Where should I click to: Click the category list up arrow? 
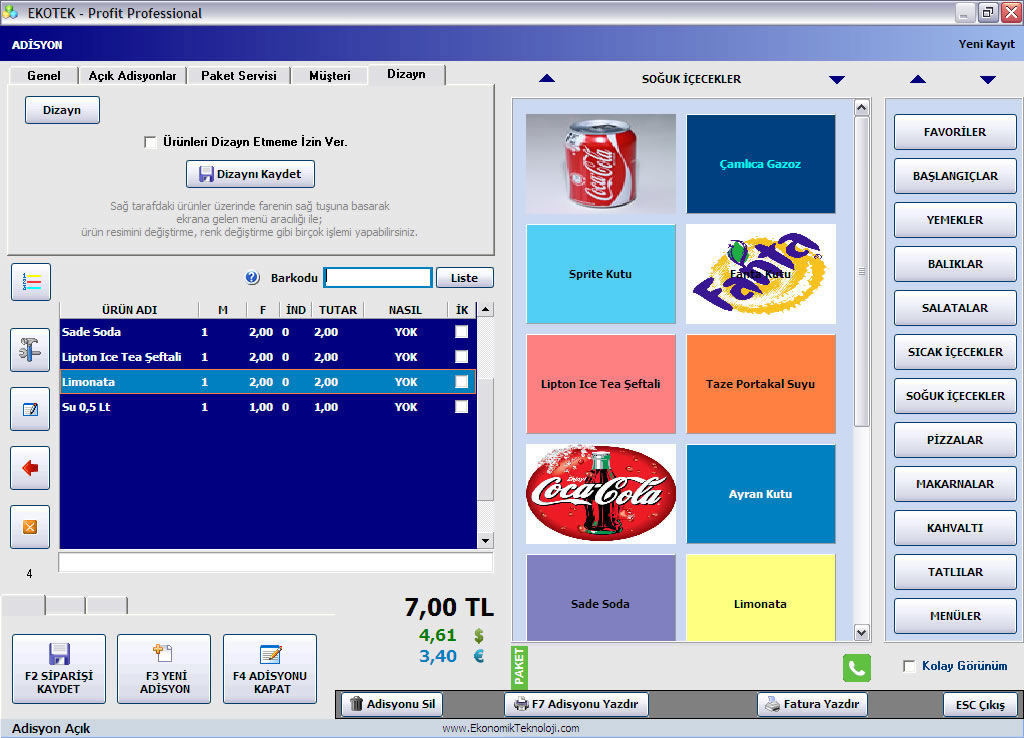[x=918, y=80]
